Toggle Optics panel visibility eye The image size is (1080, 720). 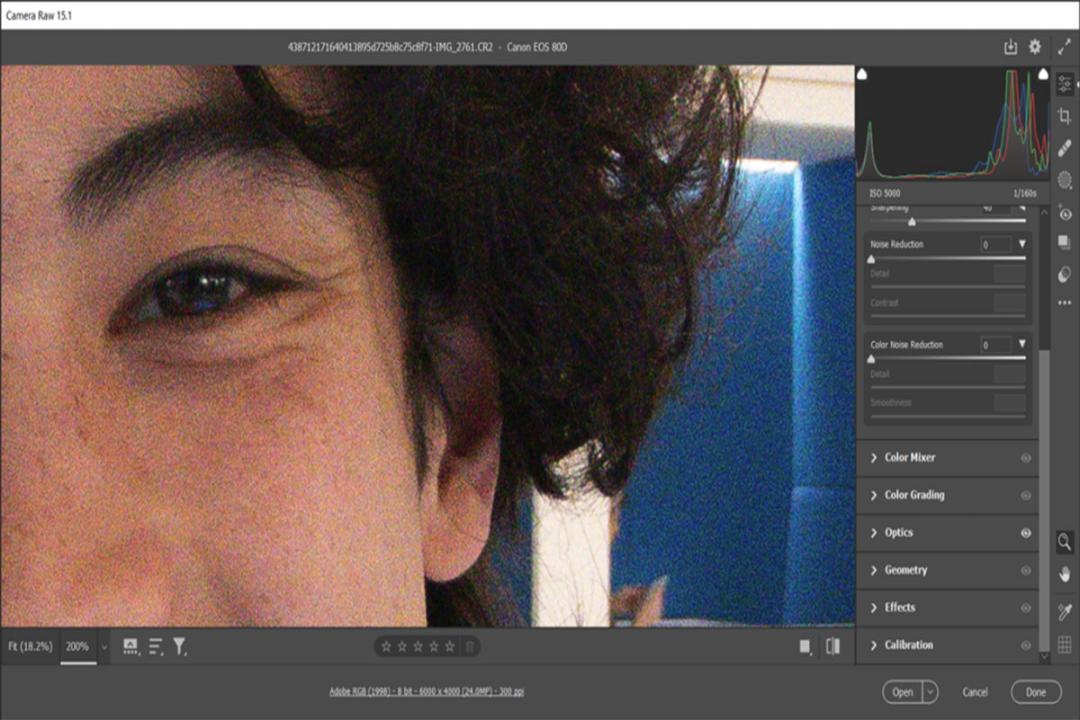tap(1026, 533)
